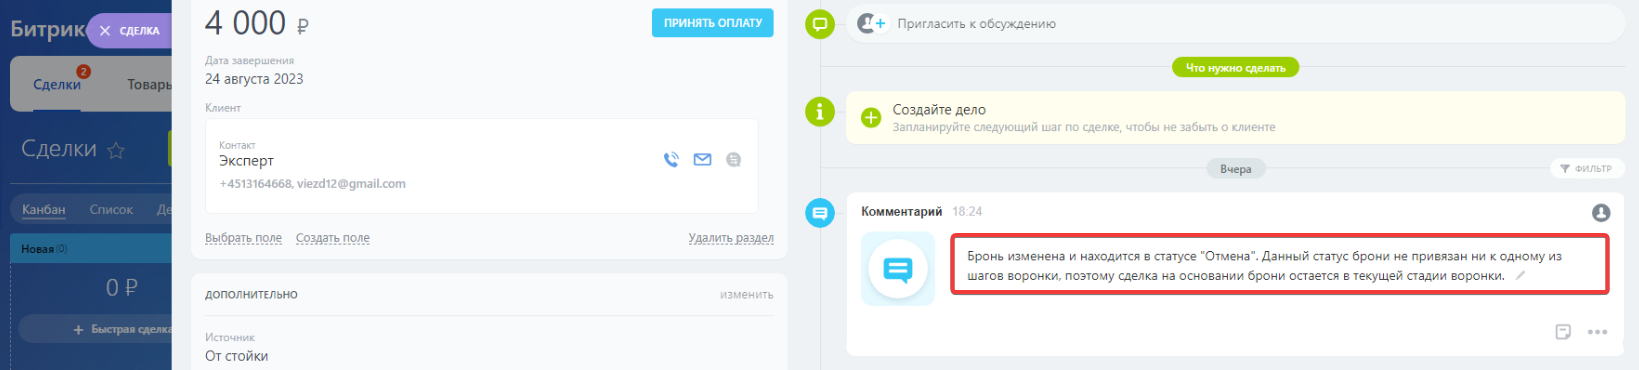Click the Принять оплату button
Image resolution: width=1639 pixels, height=370 pixels.
point(712,23)
